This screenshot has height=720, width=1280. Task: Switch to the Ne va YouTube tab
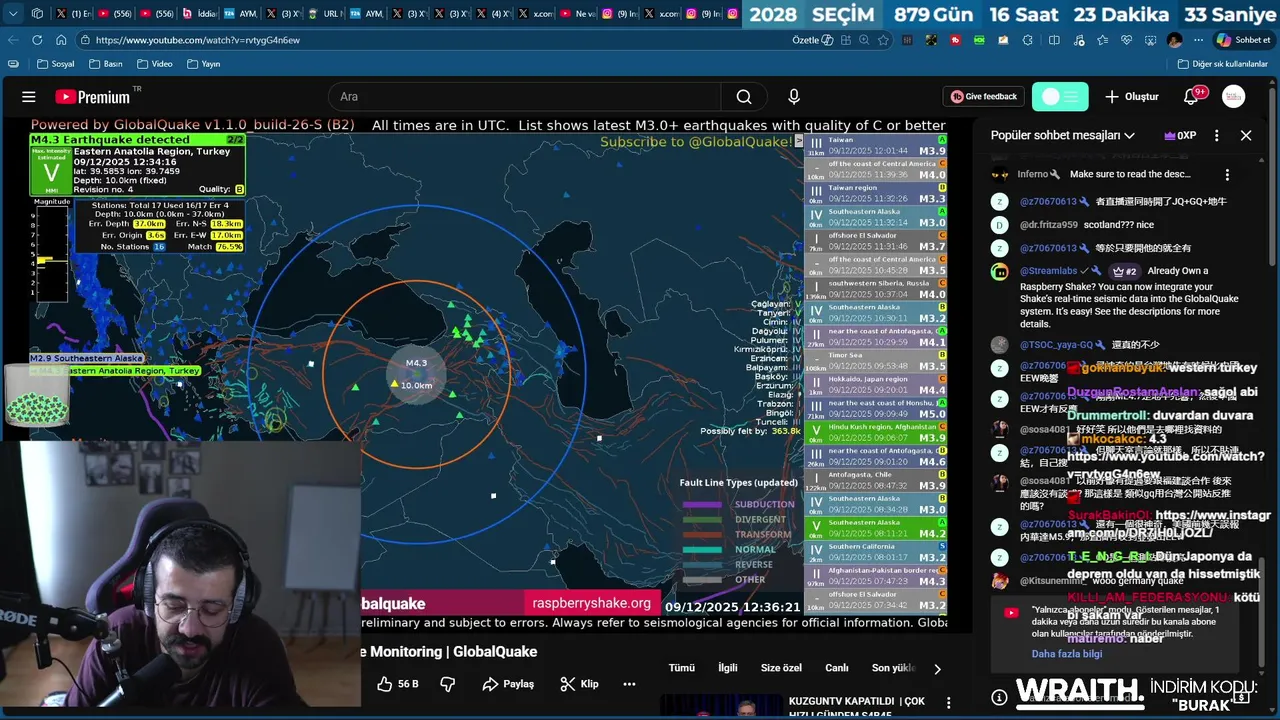click(x=577, y=14)
